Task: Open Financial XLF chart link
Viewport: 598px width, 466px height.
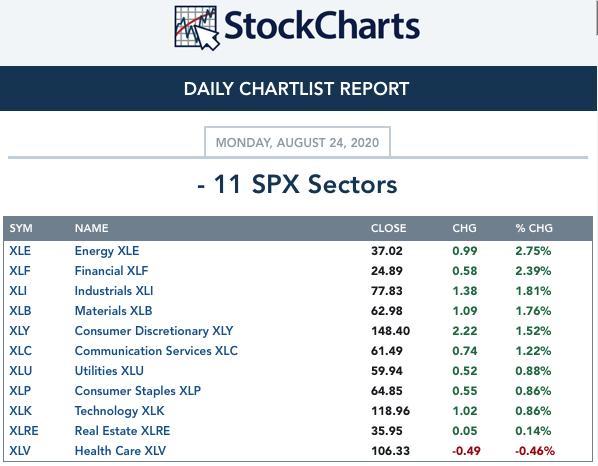Action: point(111,271)
